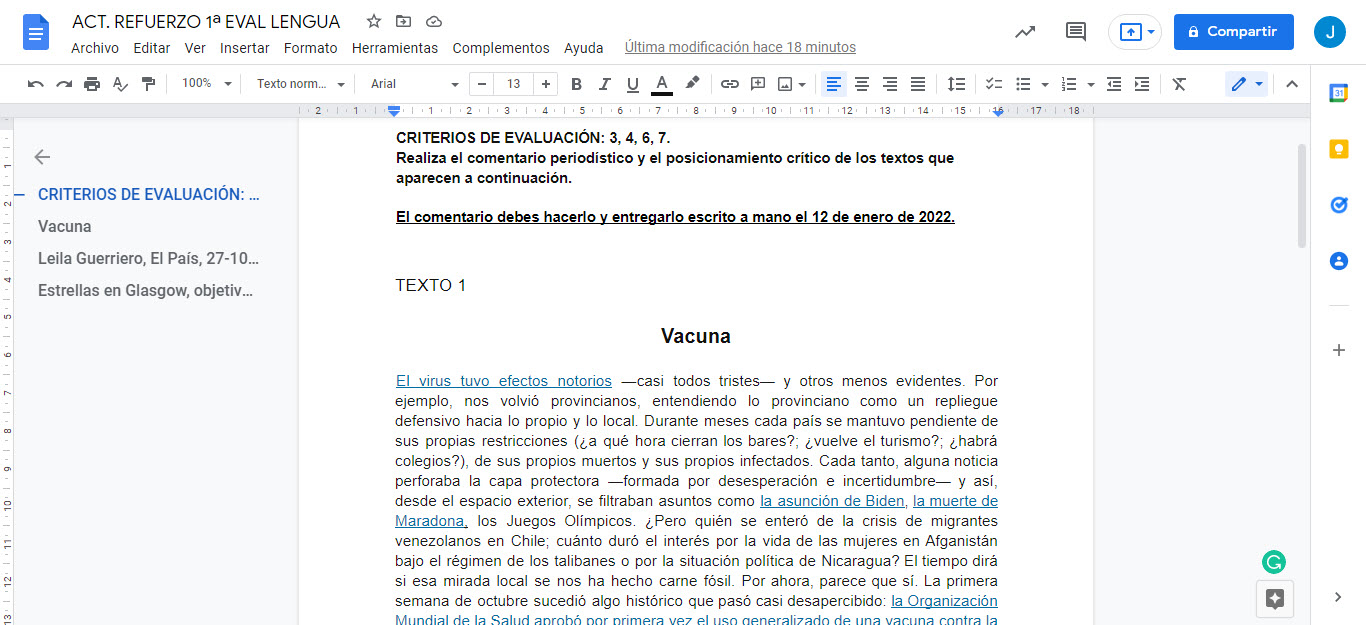
Task: Open Google Tasks from the sidebar
Action: [x=1339, y=205]
